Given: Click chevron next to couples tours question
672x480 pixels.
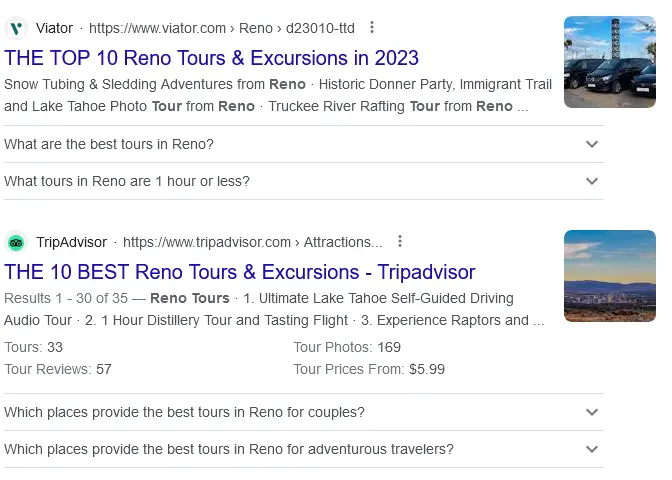Looking at the screenshot, I should 592,412.
